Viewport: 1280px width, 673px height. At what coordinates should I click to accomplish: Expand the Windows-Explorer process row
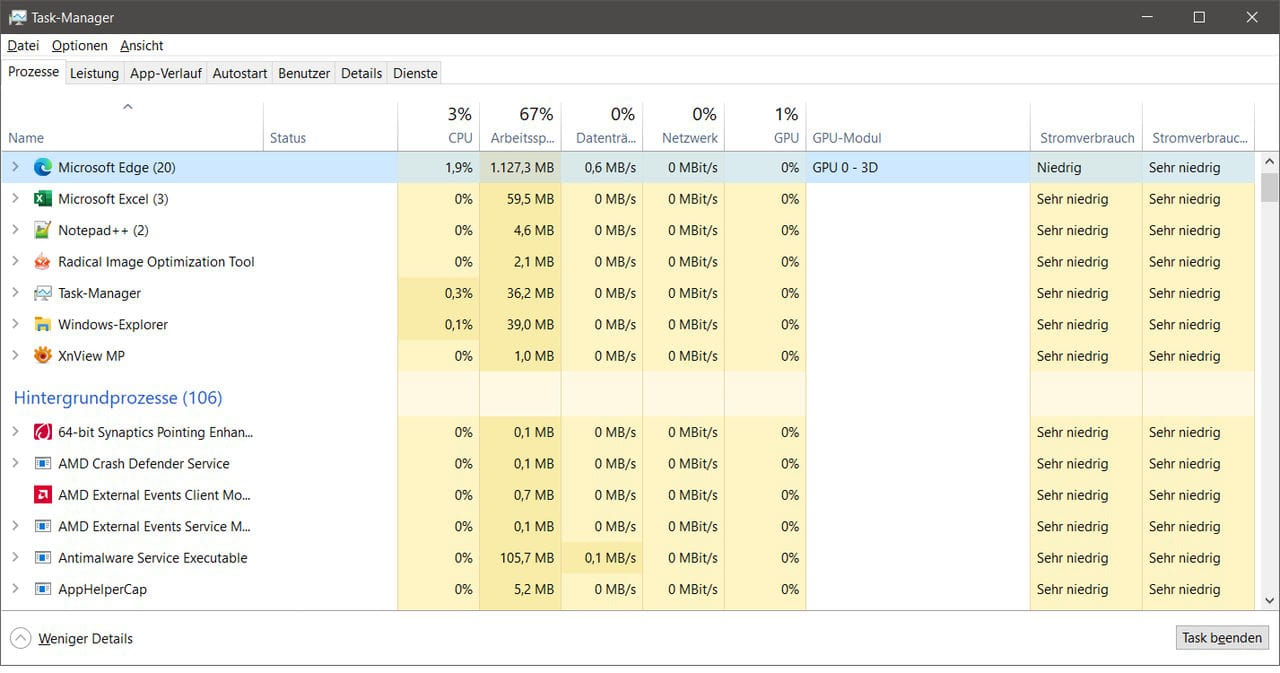[x=15, y=324]
